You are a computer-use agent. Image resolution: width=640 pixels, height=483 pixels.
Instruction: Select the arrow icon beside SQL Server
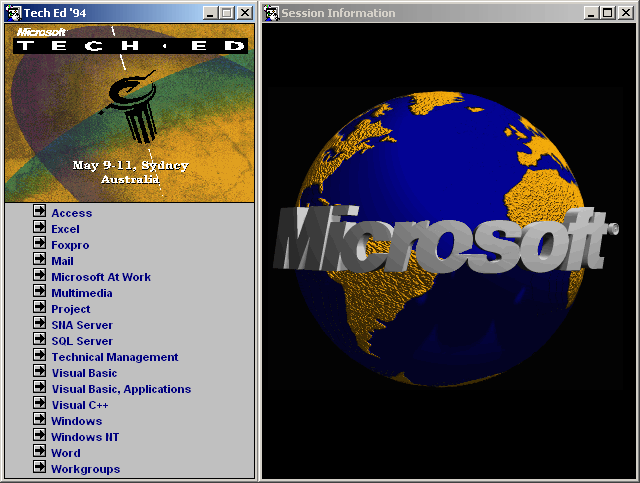point(39,340)
